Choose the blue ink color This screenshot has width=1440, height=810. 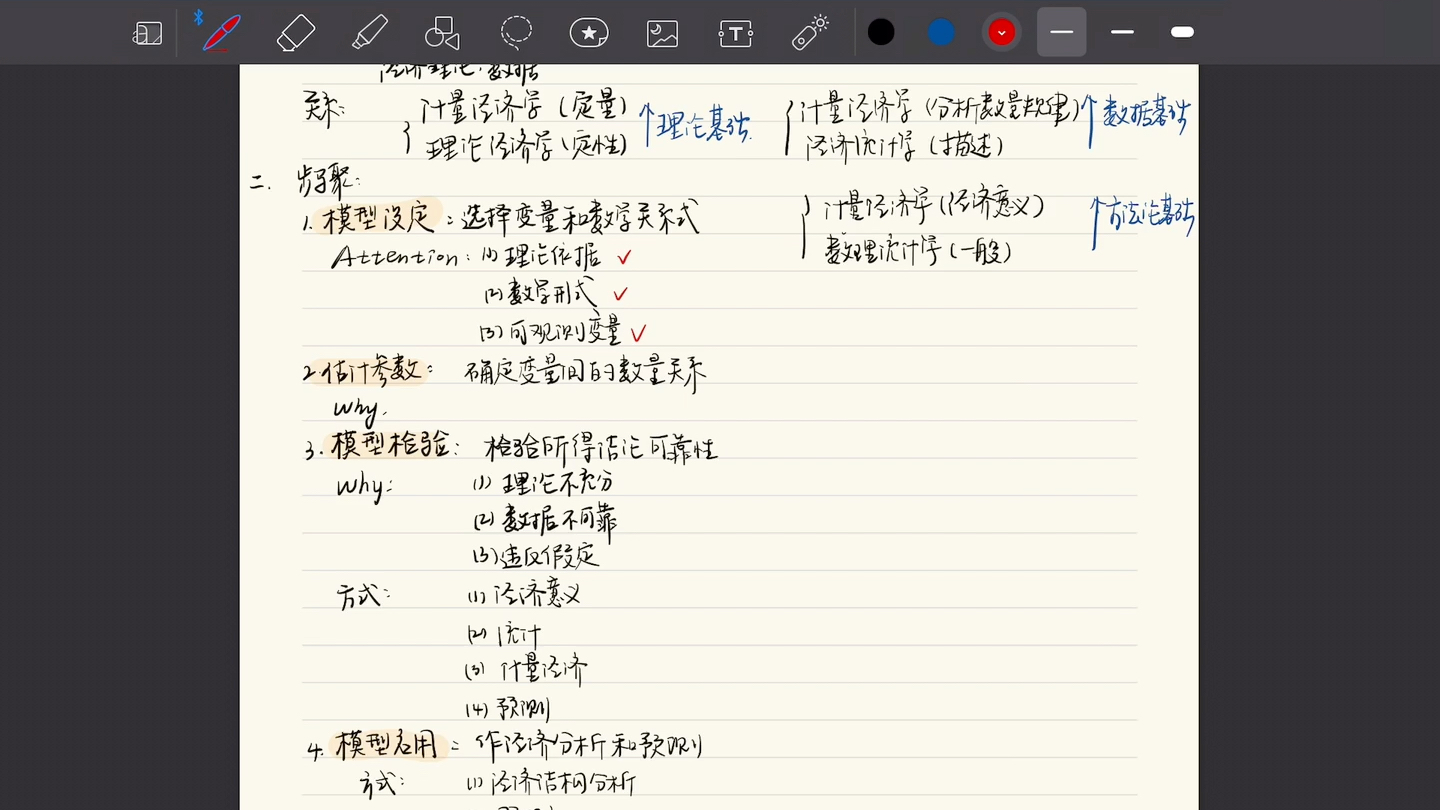point(941,31)
